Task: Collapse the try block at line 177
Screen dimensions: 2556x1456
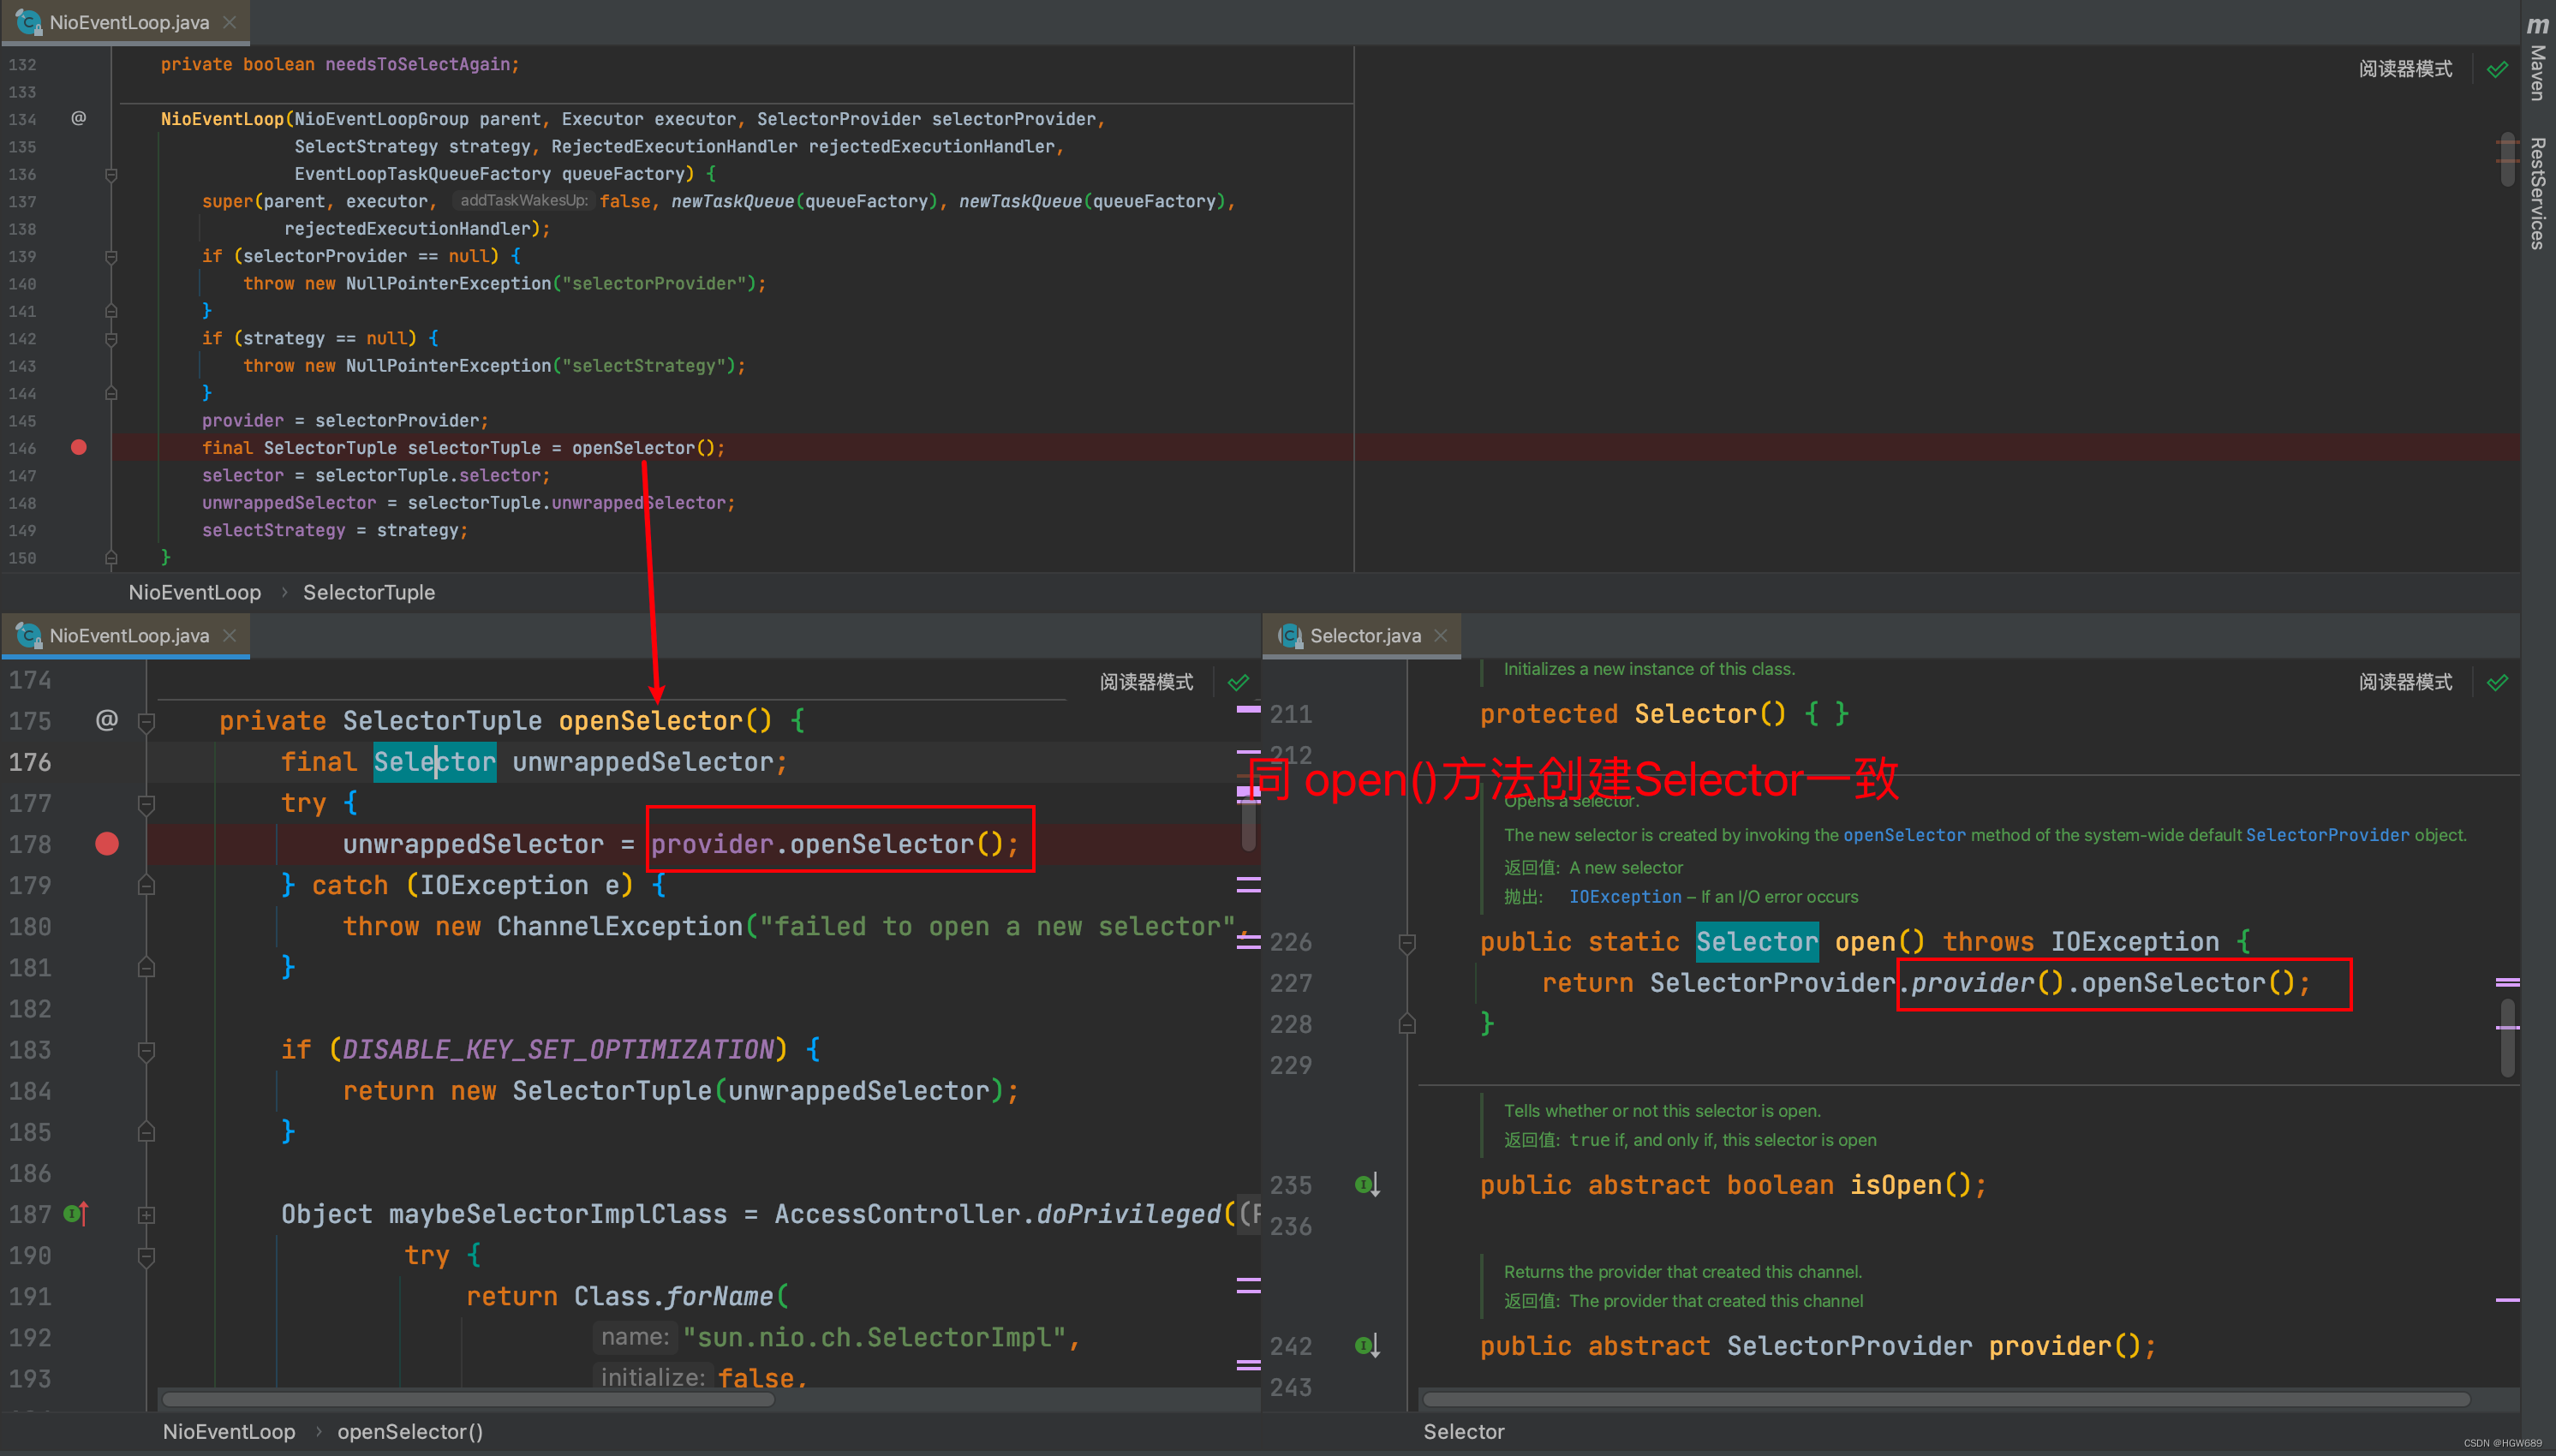Action: (146, 803)
